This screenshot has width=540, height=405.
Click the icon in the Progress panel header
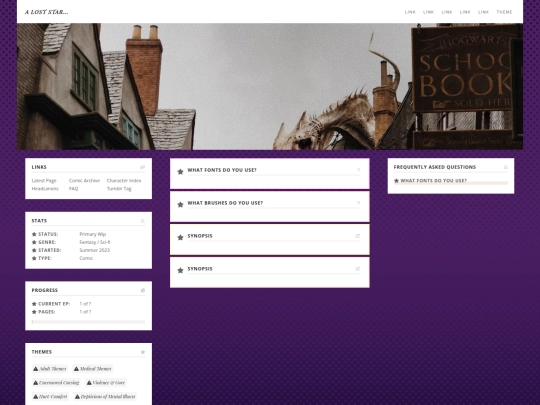(x=143, y=290)
